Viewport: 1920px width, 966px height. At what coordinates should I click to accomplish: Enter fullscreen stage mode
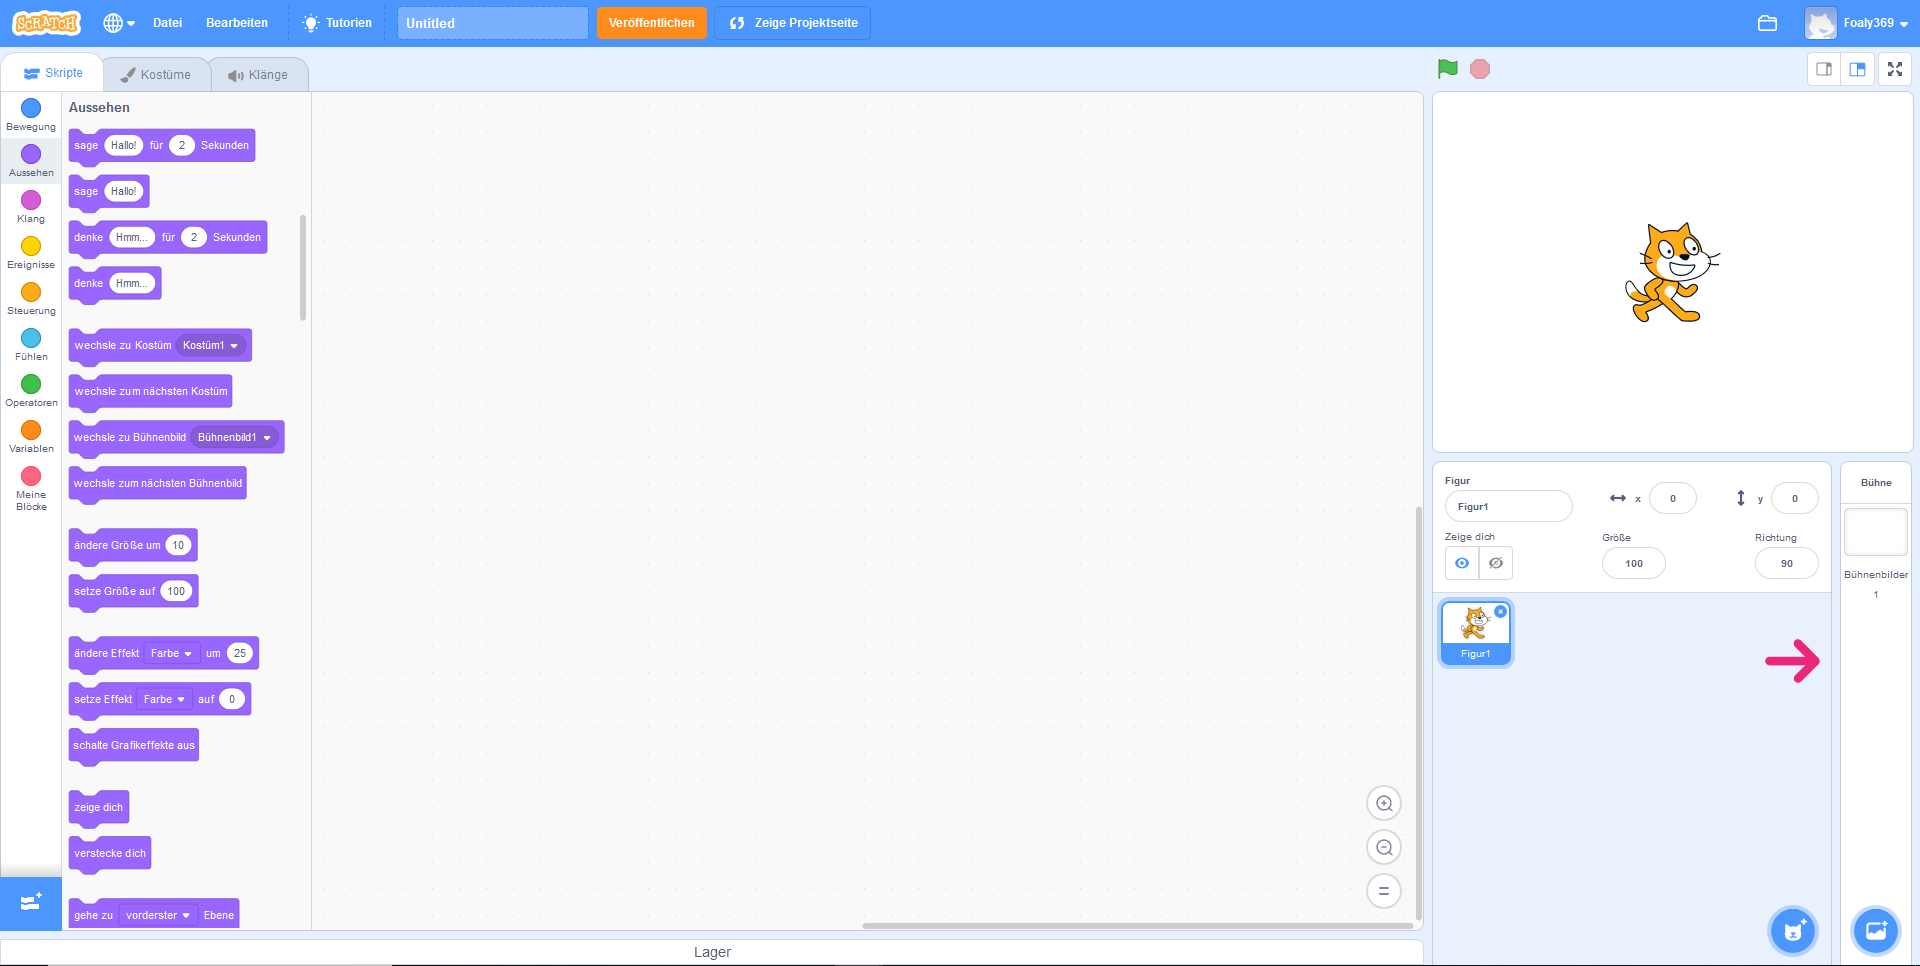click(1894, 69)
